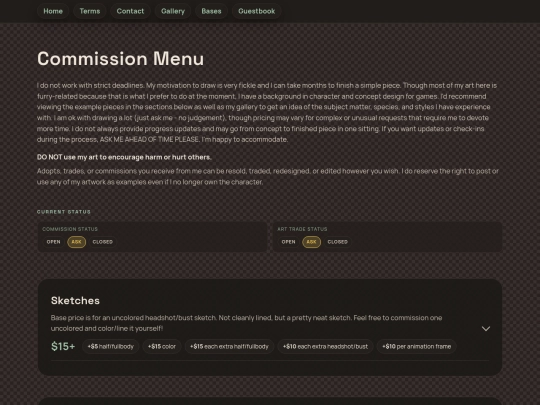Screen dimensions: 540x405
Task: Go to the Terms page
Action: point(90,11)
